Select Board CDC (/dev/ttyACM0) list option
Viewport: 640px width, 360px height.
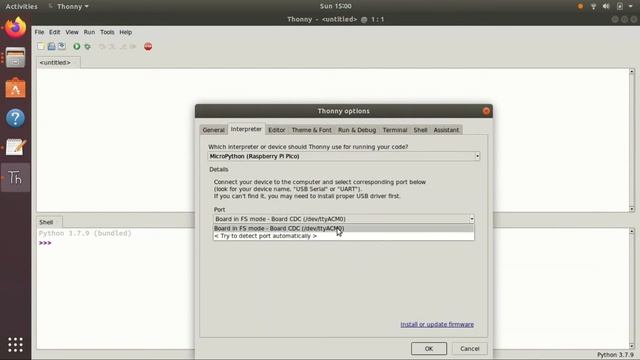pyautogui.click(x=343, y=229)
